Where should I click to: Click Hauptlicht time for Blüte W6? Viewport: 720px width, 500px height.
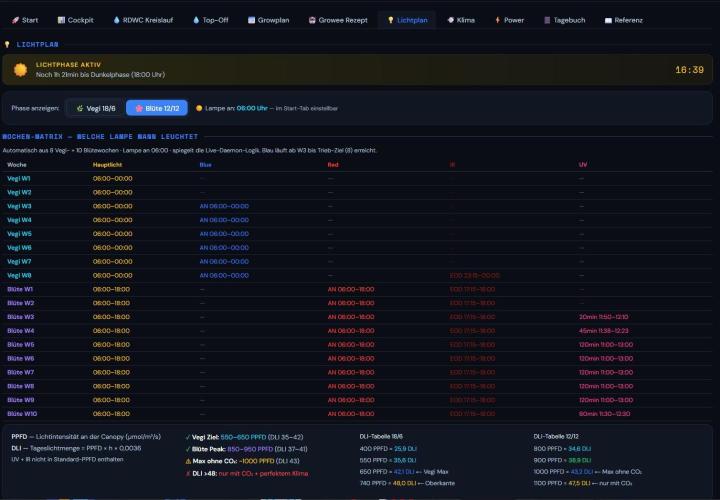[x=111, y=358]
